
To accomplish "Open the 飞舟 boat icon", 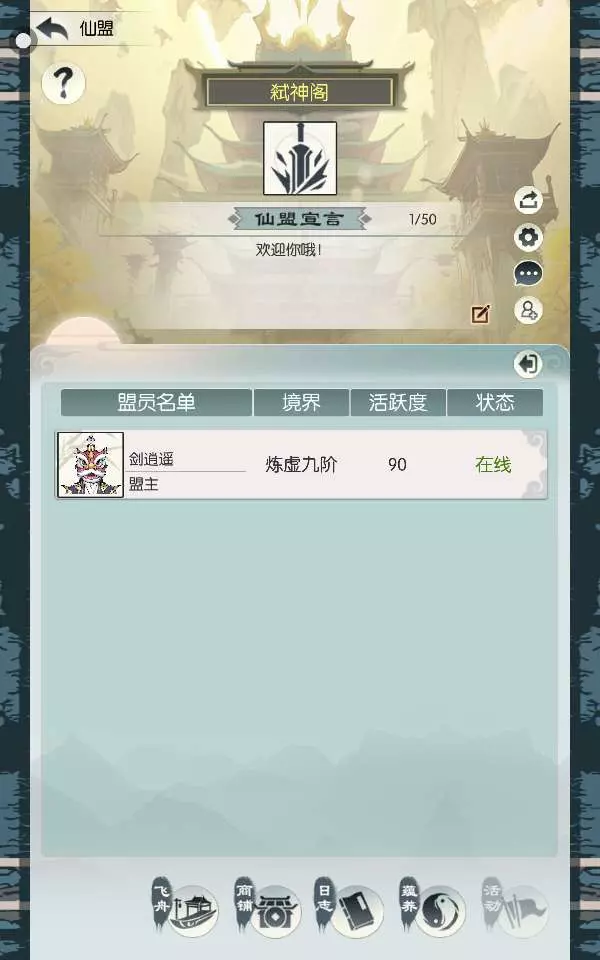I will [186, 911].
